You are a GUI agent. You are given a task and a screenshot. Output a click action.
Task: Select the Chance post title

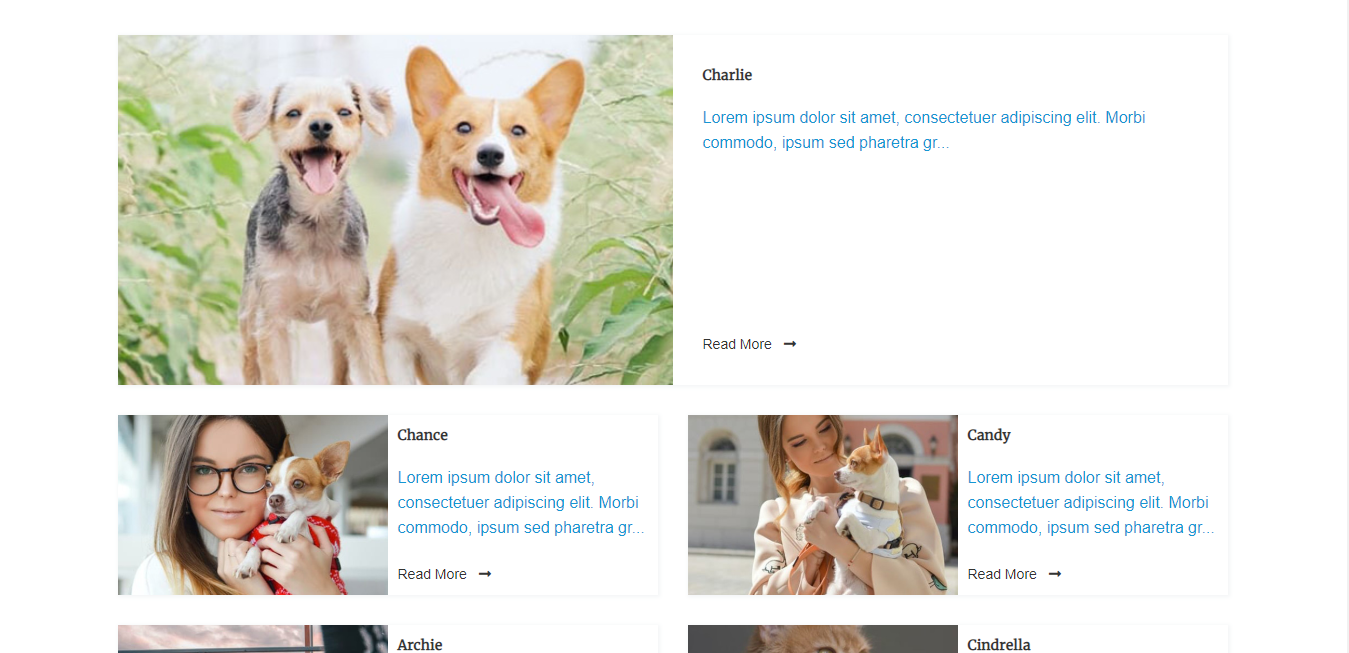click(423, 435)
